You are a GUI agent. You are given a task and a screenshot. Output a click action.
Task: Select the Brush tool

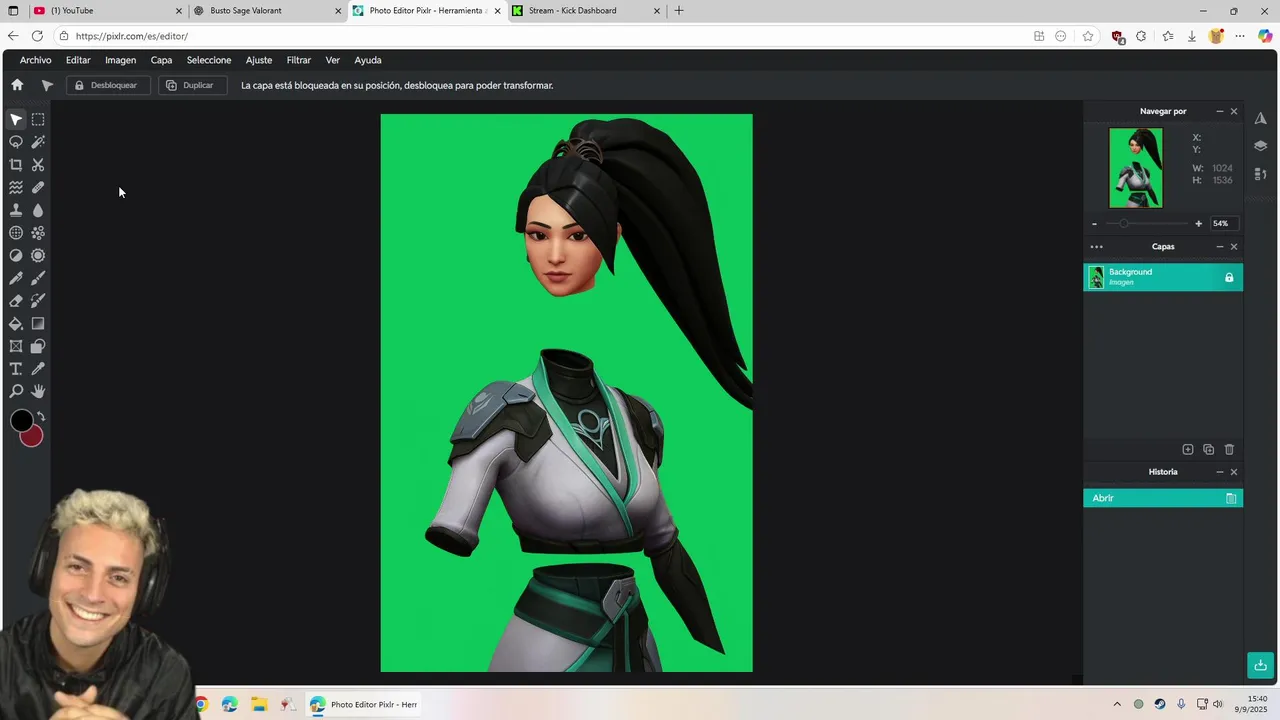pos(38,278)
